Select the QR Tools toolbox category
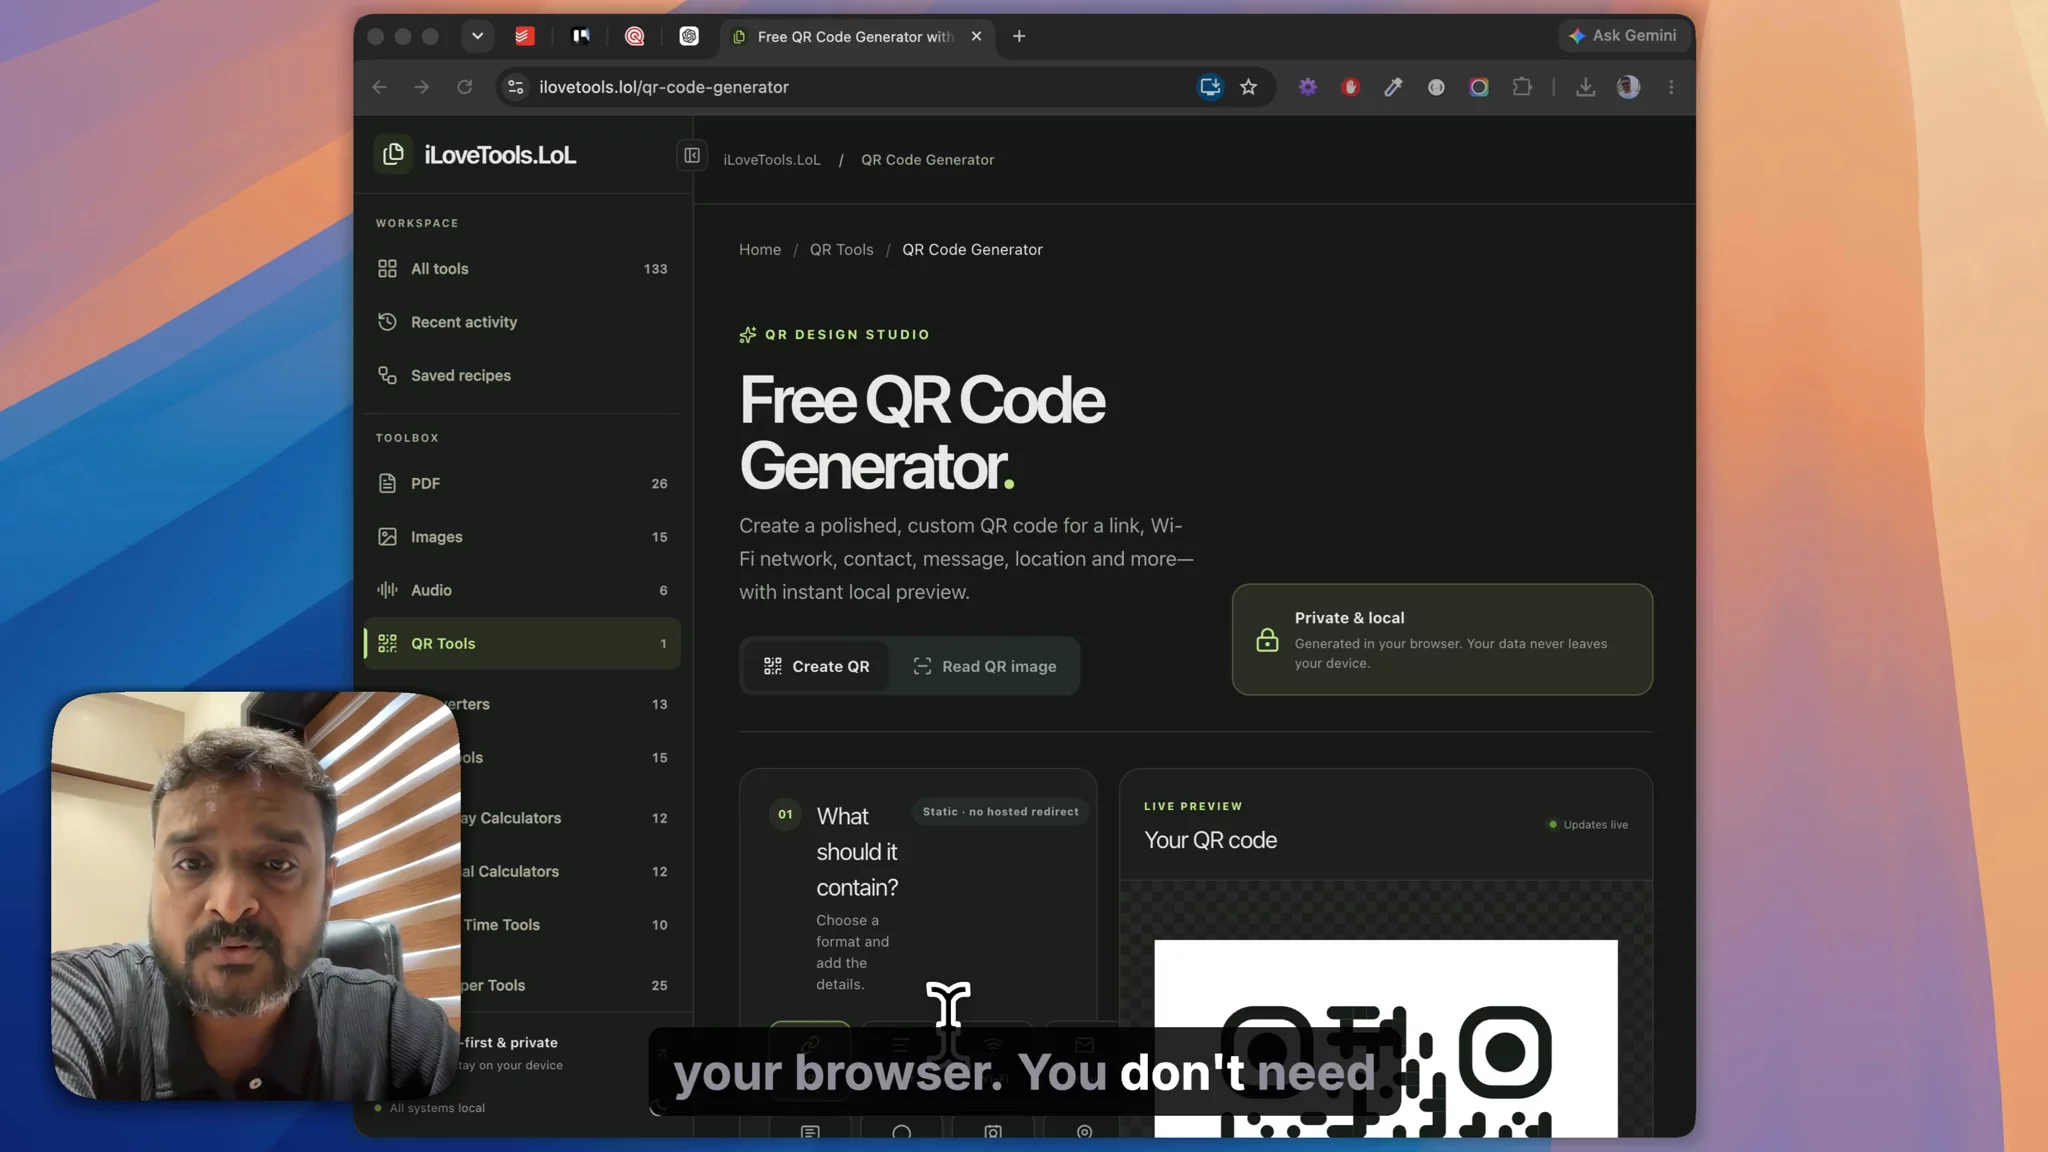Screen dimensions: 2048x1152 pos(522,644)
